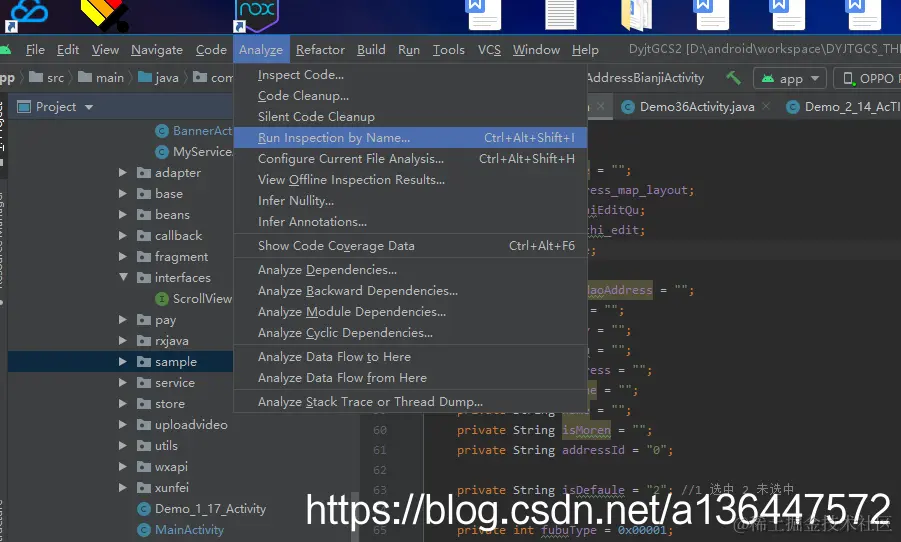Choose Analyze Dependencies entry
The image size is (901, 542).
point(410,270)
